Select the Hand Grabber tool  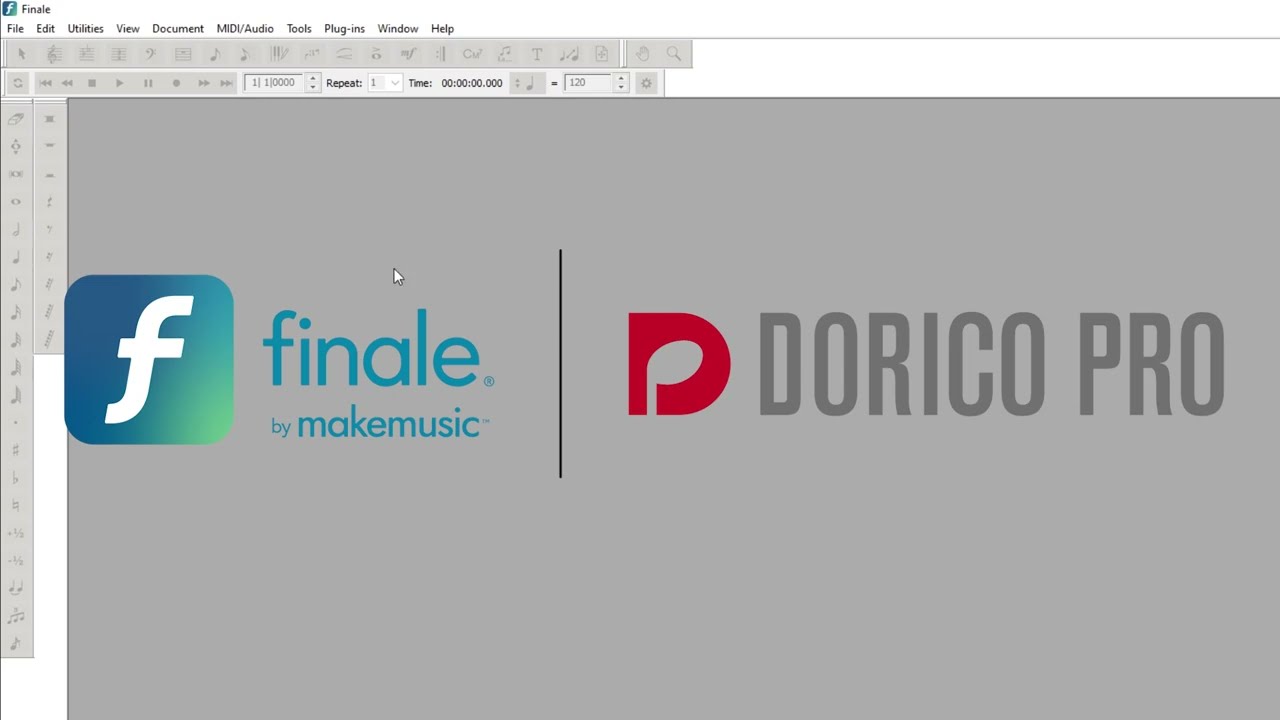tap(642, 54)
